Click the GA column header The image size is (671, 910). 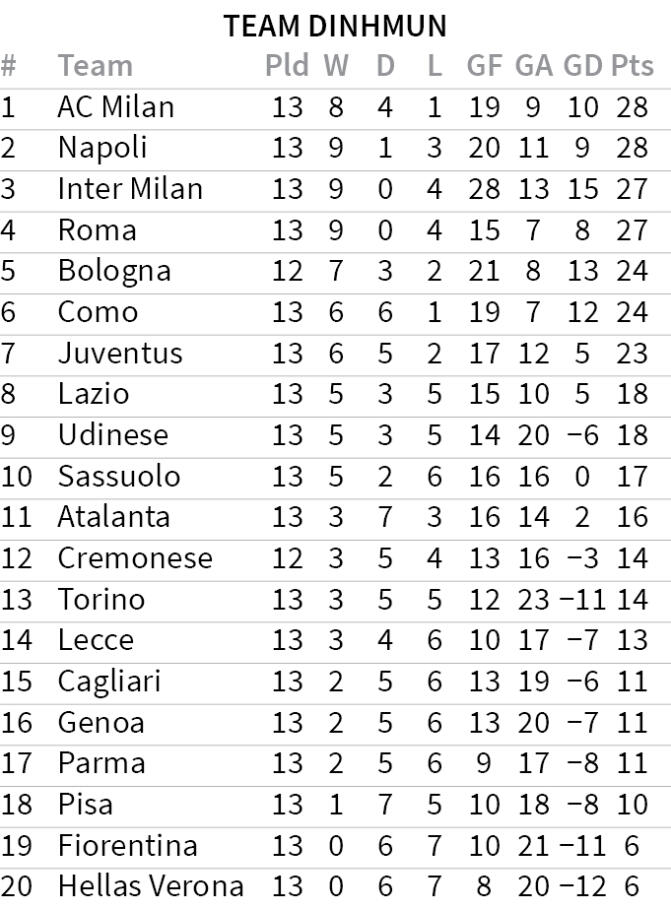tap(533, 66)
